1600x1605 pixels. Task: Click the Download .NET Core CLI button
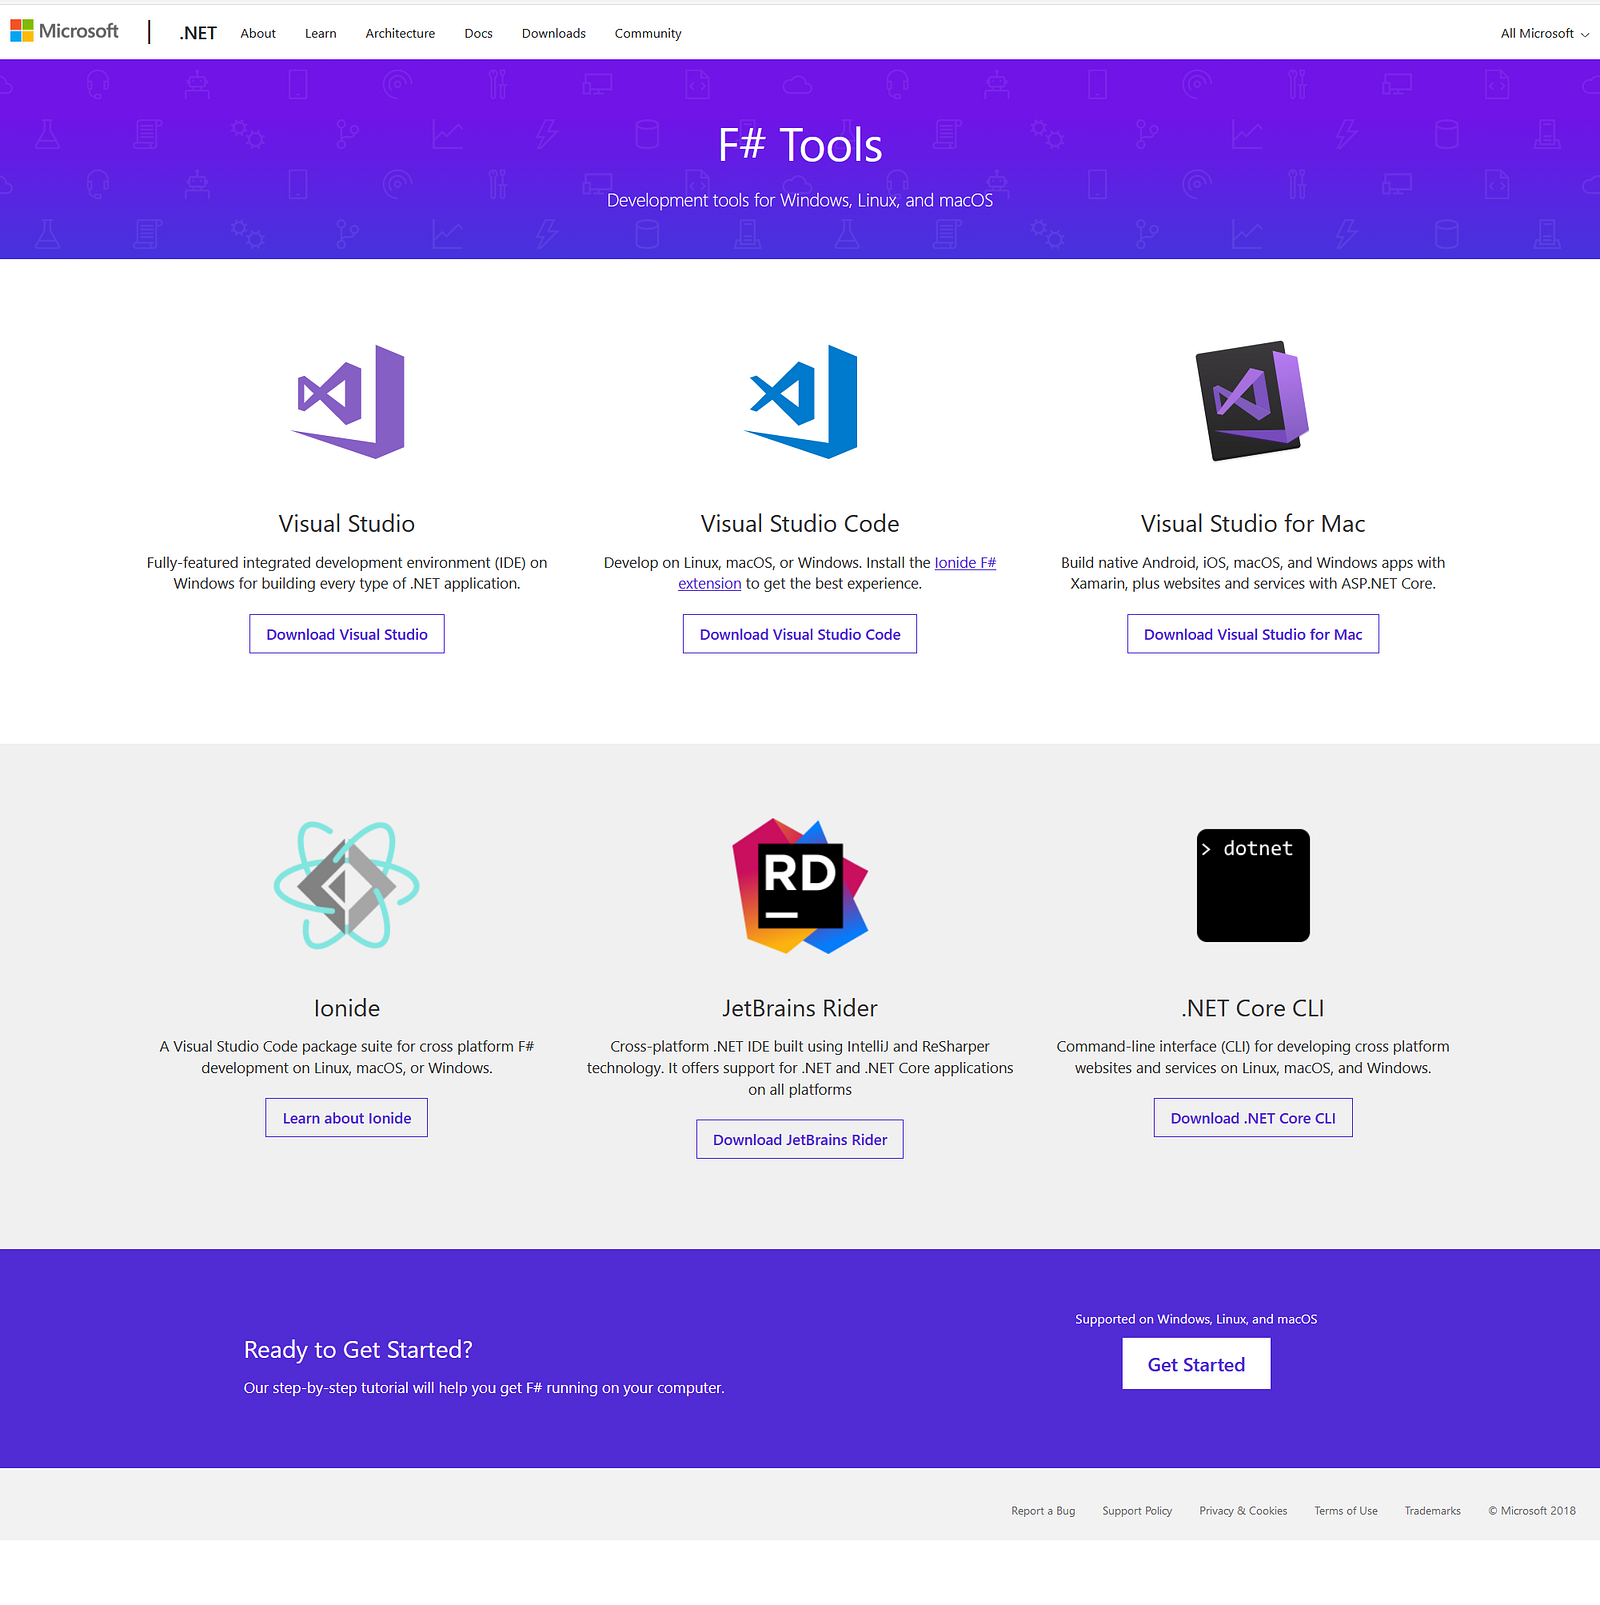point(1253,1118)
